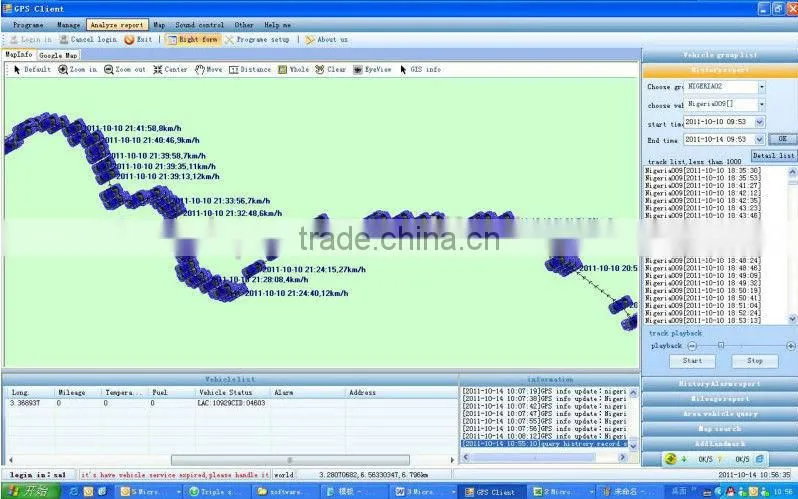This screenshot has height=499, width=798.
Task: Decrease playback speed minus icon
Action: pos(692,346)
